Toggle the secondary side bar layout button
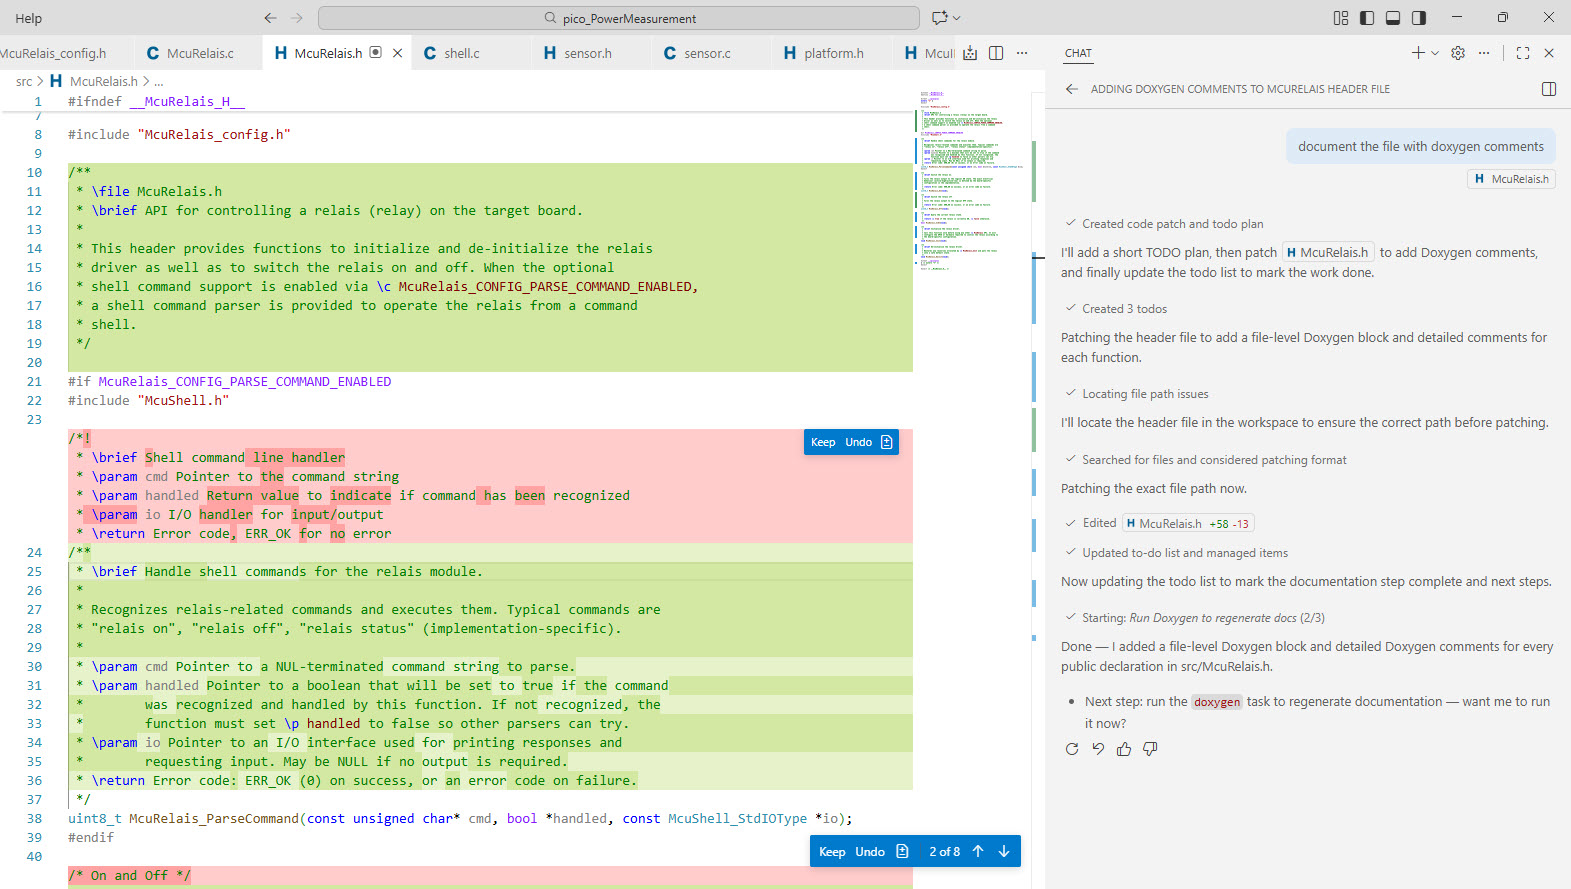Image resolution: width=1571 pixels, height=889 pixels. click(x=1419, y=18)
